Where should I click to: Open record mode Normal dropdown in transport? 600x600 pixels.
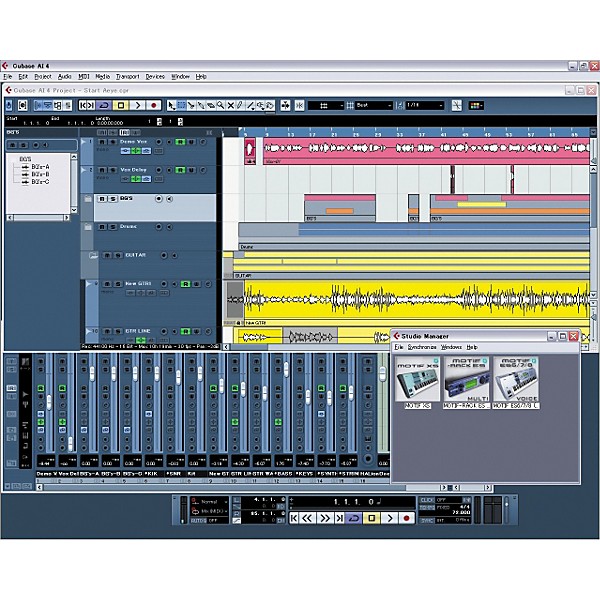pos(210,501)
